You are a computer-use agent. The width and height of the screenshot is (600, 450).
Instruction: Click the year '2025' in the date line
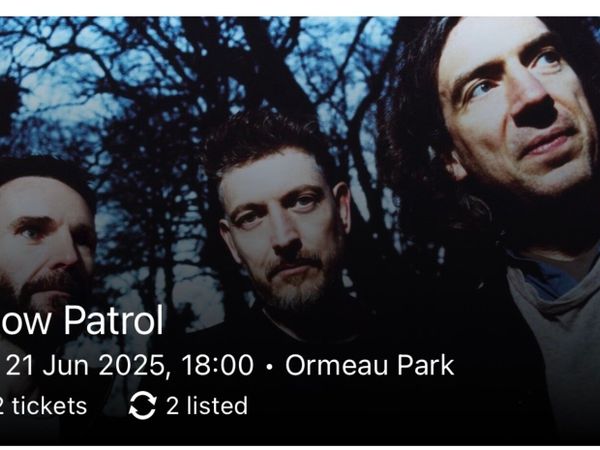pyautogui.click(x=132, y=365)
